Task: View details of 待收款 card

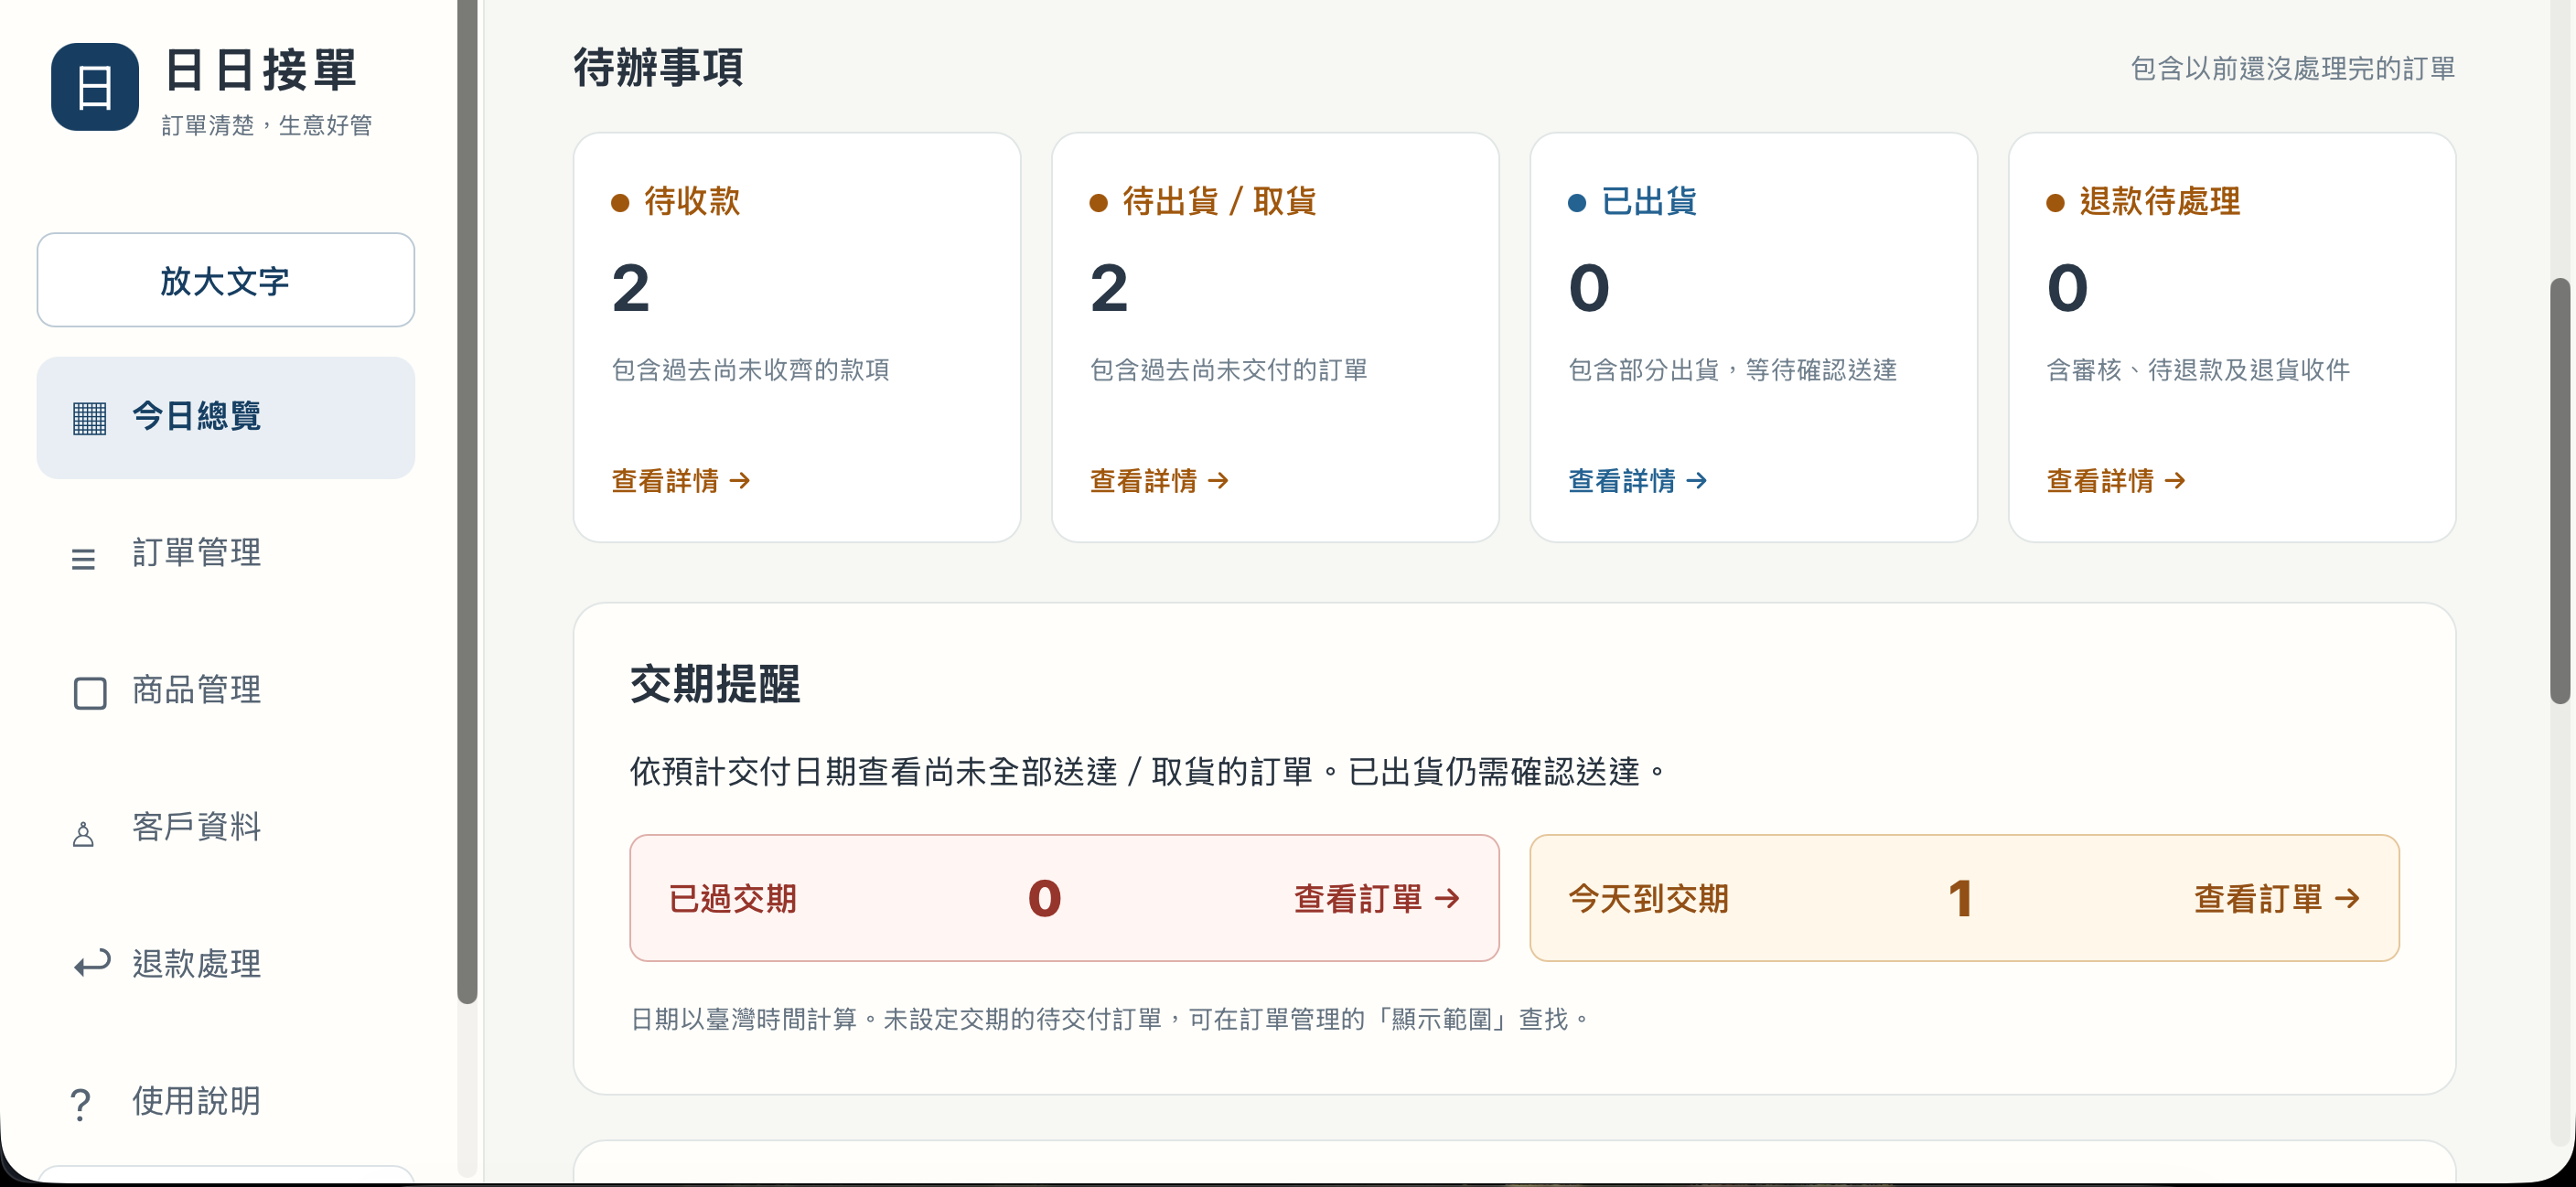Action: coord(681,481)
